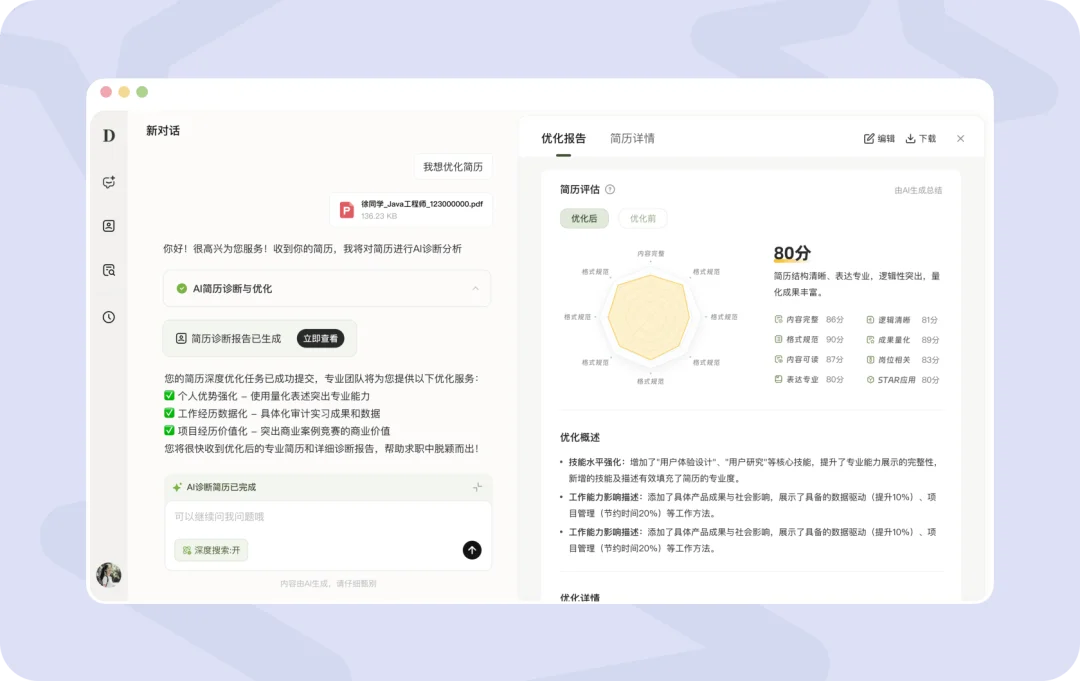Switch to the 简历详情 tab
1080x681 pixels.
[x=632, y=138]
